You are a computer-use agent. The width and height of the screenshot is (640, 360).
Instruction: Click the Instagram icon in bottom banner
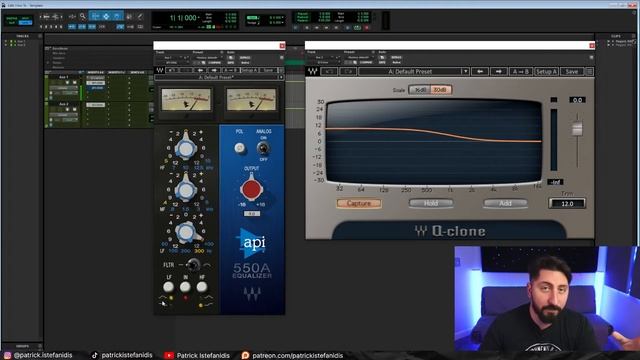point(7,356)
